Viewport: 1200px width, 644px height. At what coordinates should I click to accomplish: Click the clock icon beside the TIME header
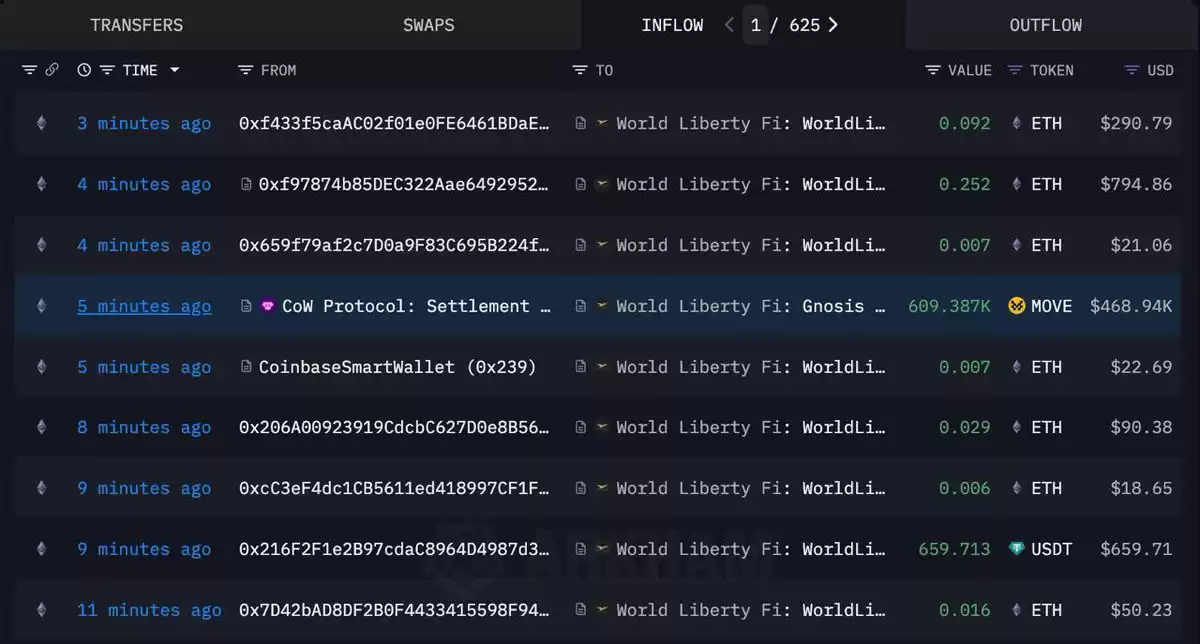84,70
